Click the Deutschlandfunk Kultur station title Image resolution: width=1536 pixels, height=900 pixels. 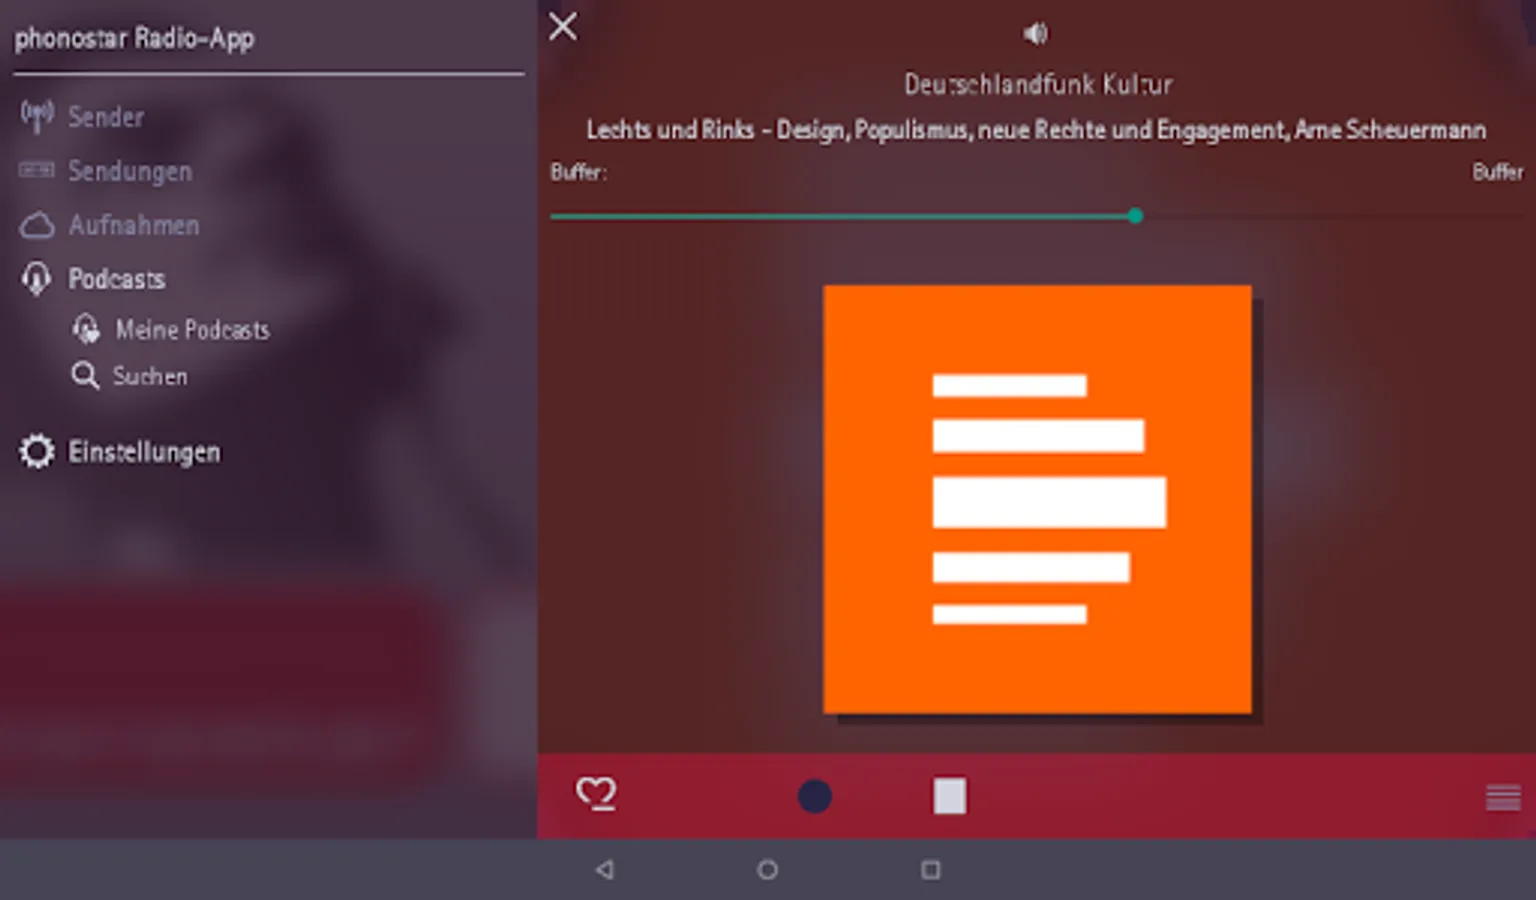point(1038,84)
